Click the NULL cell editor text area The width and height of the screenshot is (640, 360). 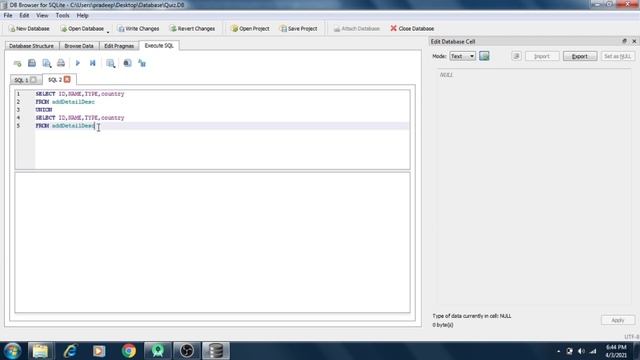(534, 187)
